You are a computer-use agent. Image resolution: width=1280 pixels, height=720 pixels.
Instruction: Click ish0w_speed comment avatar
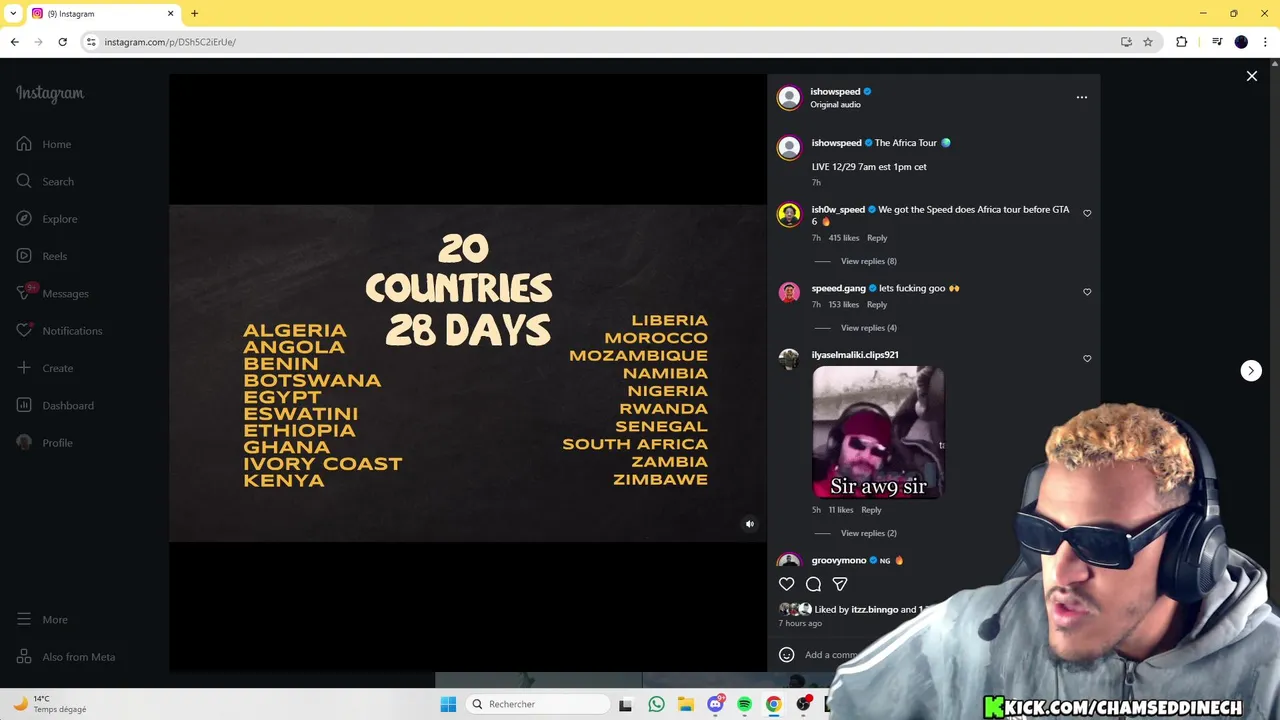789,215
